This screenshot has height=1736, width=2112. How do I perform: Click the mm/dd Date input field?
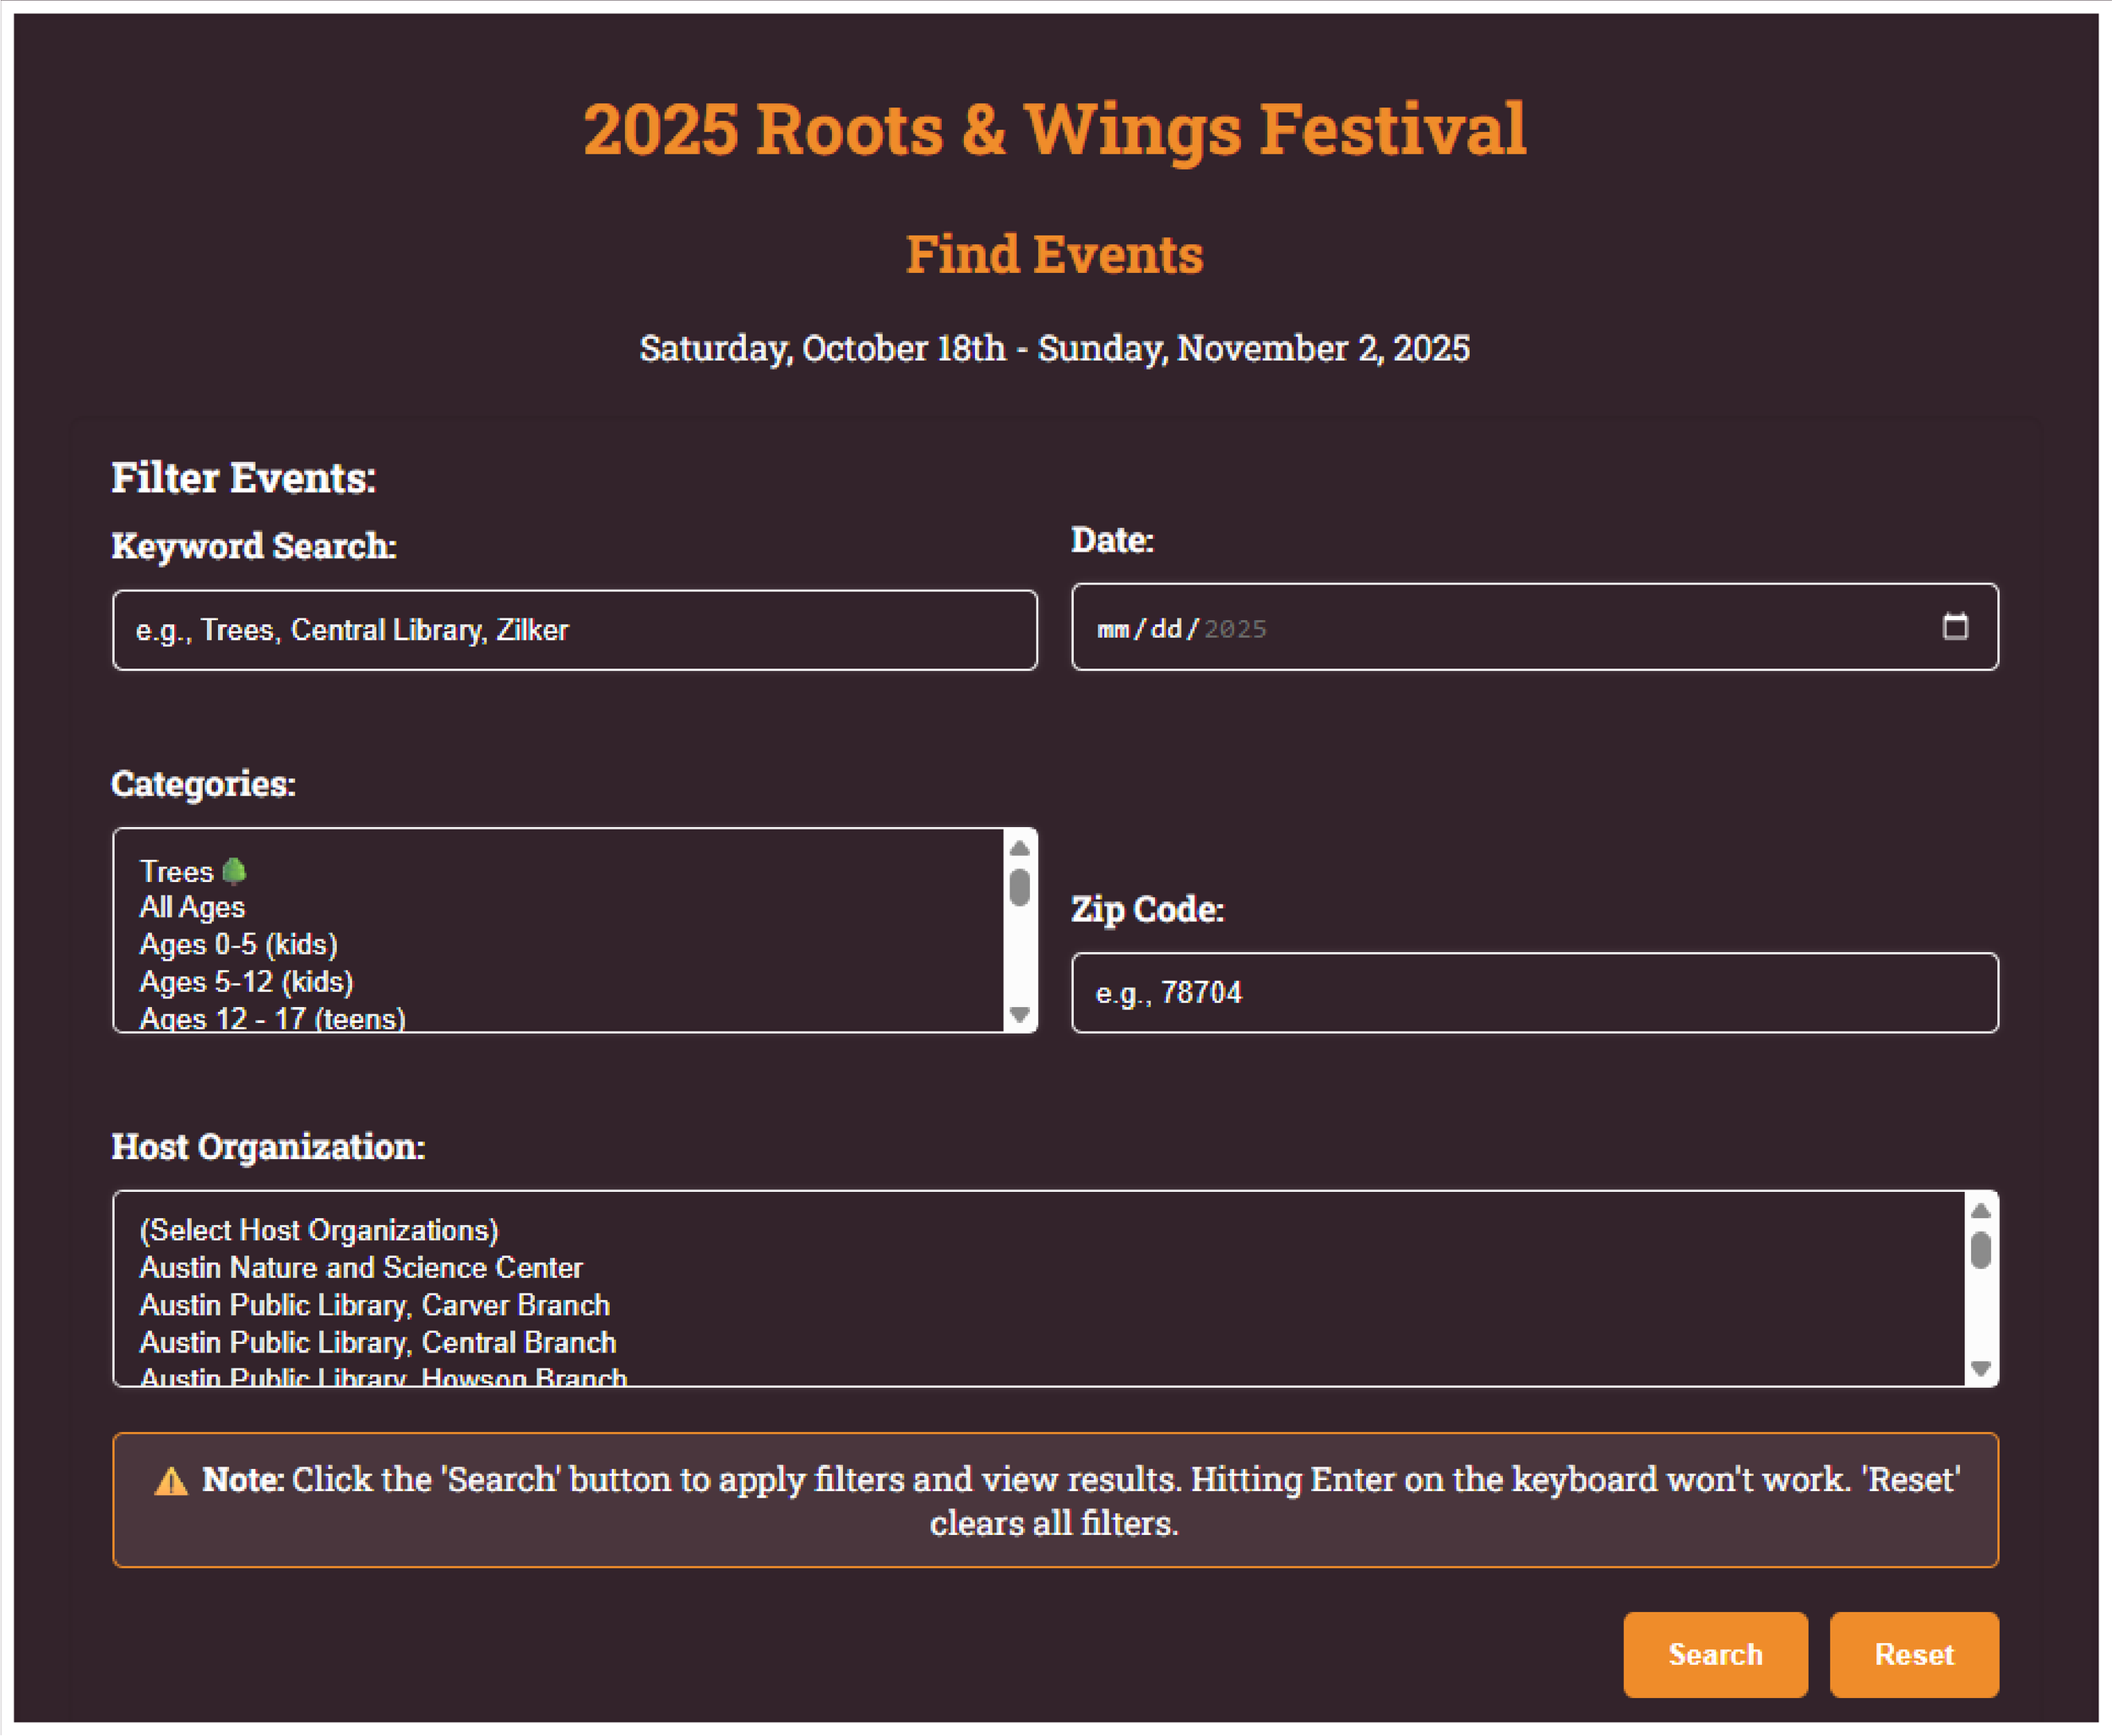coord(1400,628)
